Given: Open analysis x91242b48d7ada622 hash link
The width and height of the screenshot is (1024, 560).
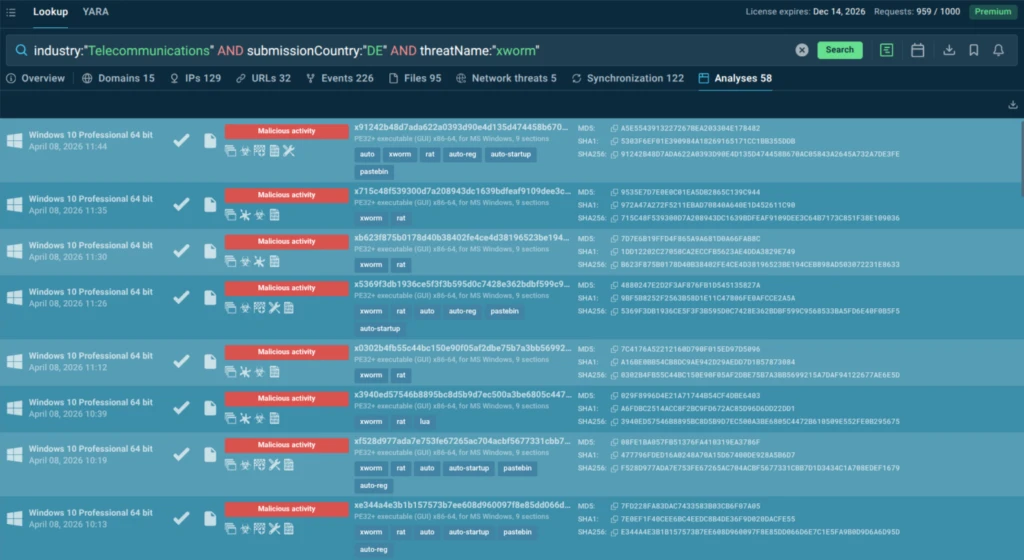Looking at the screenshot, I should [x=460, y=128].
